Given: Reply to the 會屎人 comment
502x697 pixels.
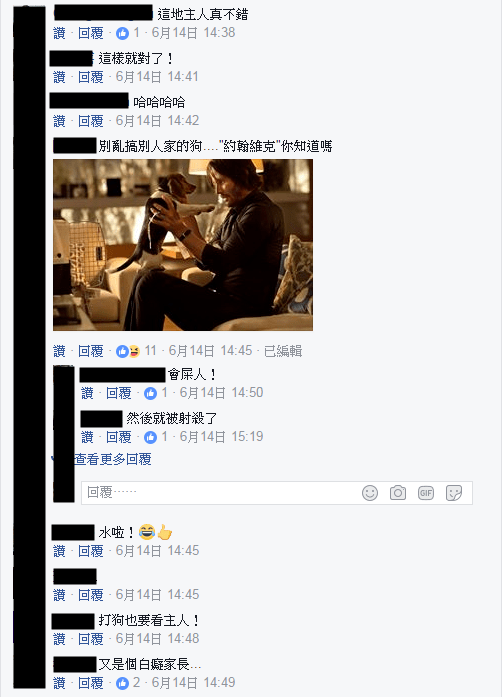Looking at the screenshot, I should pyautogui.click(x=119, y=393).
